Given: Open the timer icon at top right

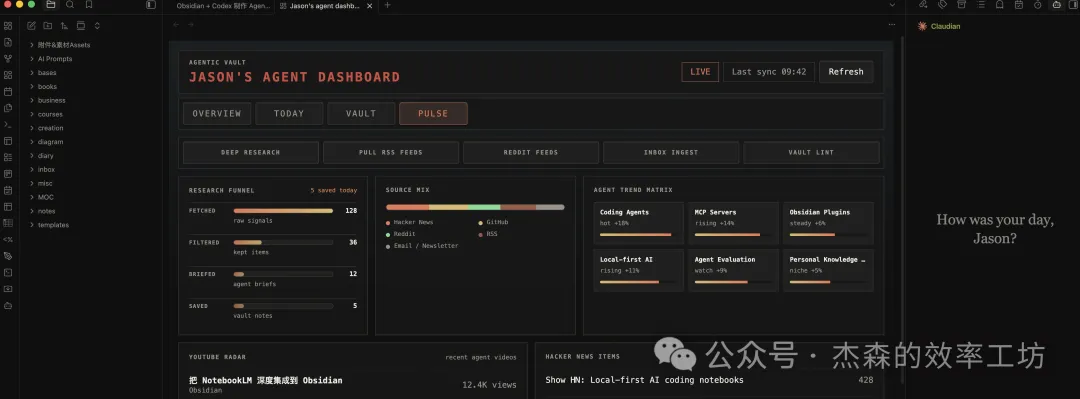Looking at the screenshot, I should coord(1038,5).
